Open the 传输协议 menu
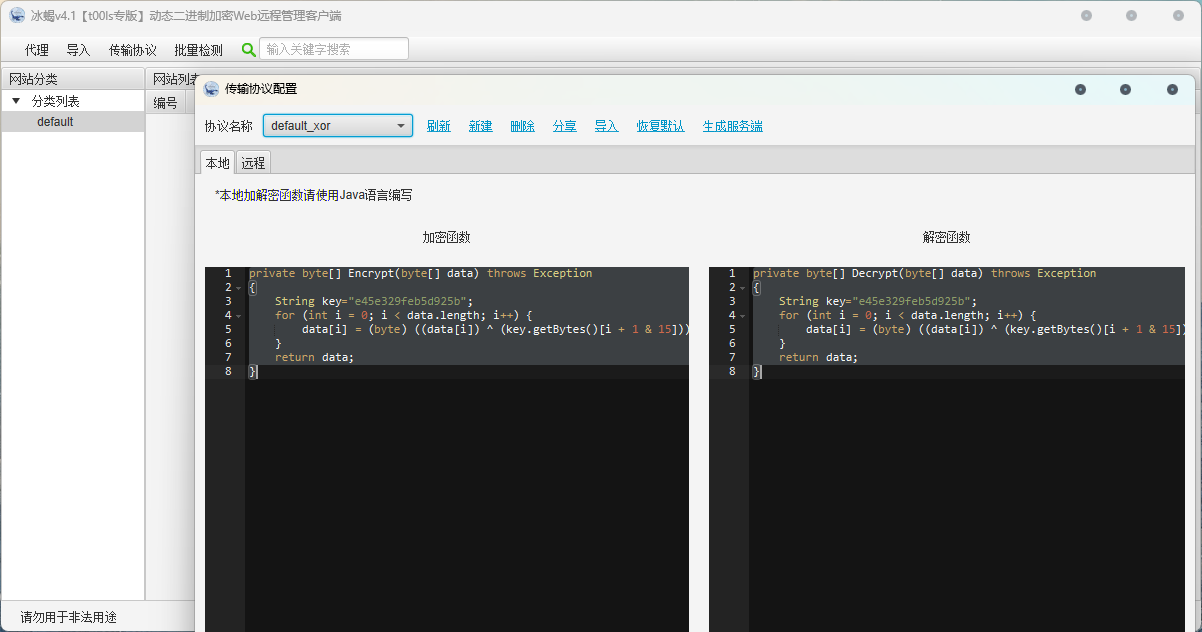1202x632 pixels. pyautogui.click(x=132, y=48)
